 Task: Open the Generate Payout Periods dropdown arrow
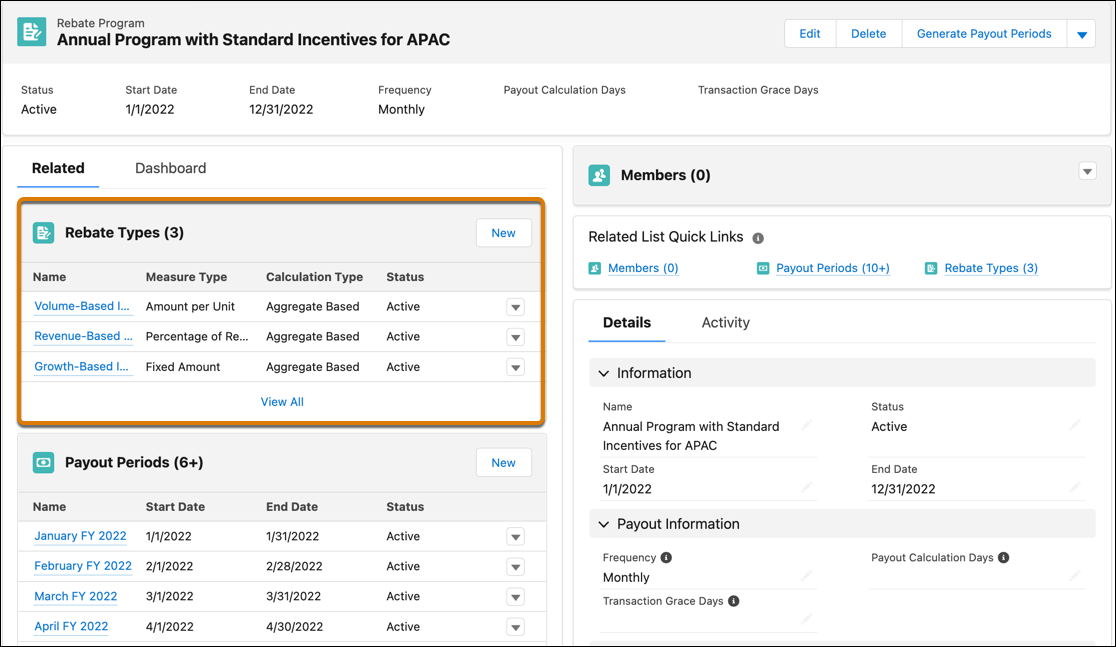pos(1080,33)
